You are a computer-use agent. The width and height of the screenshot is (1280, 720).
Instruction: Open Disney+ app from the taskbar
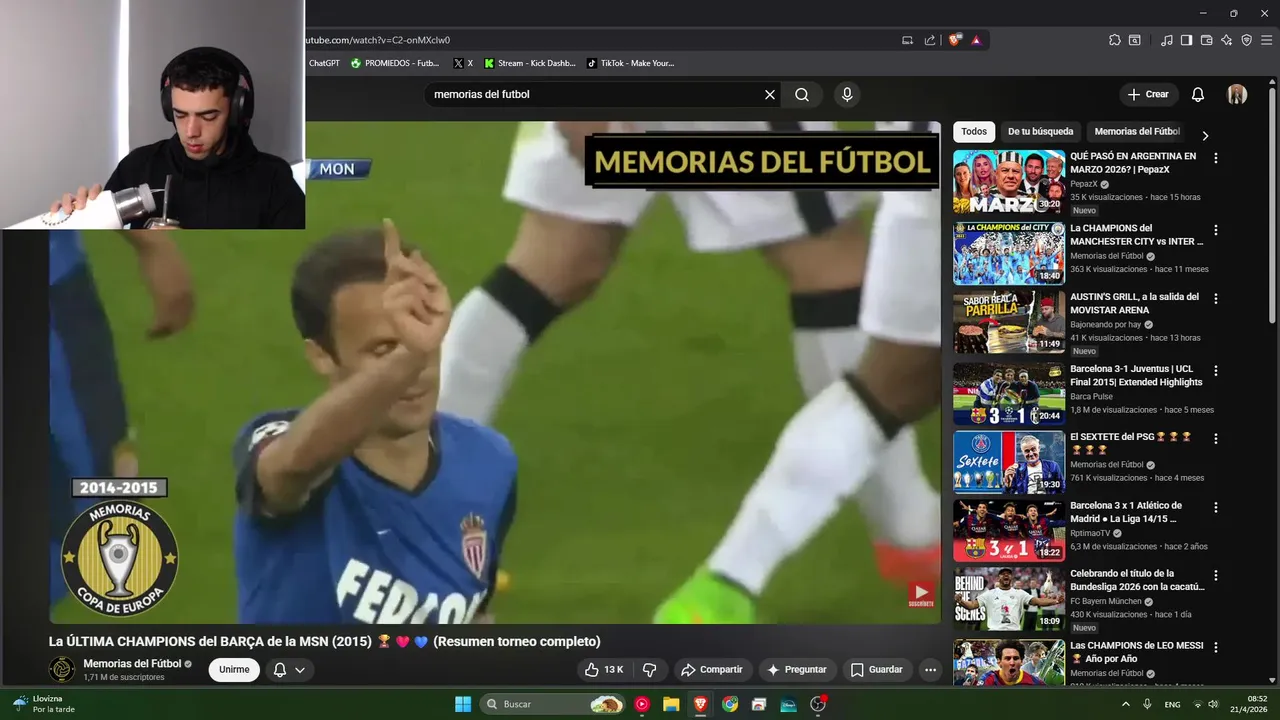pos(788,704)
